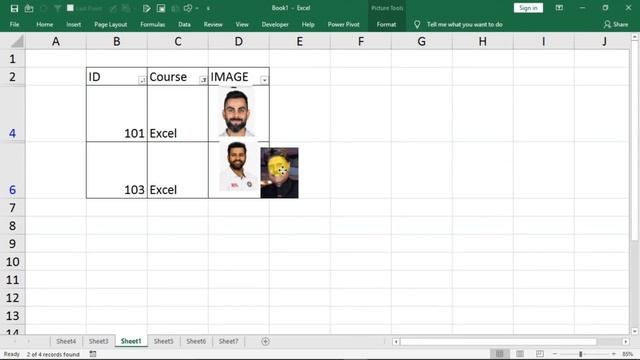The width and height of the screenshot is (640, 360).
Task: Open the View ribbon tab
Action: [x=242, y=24]
